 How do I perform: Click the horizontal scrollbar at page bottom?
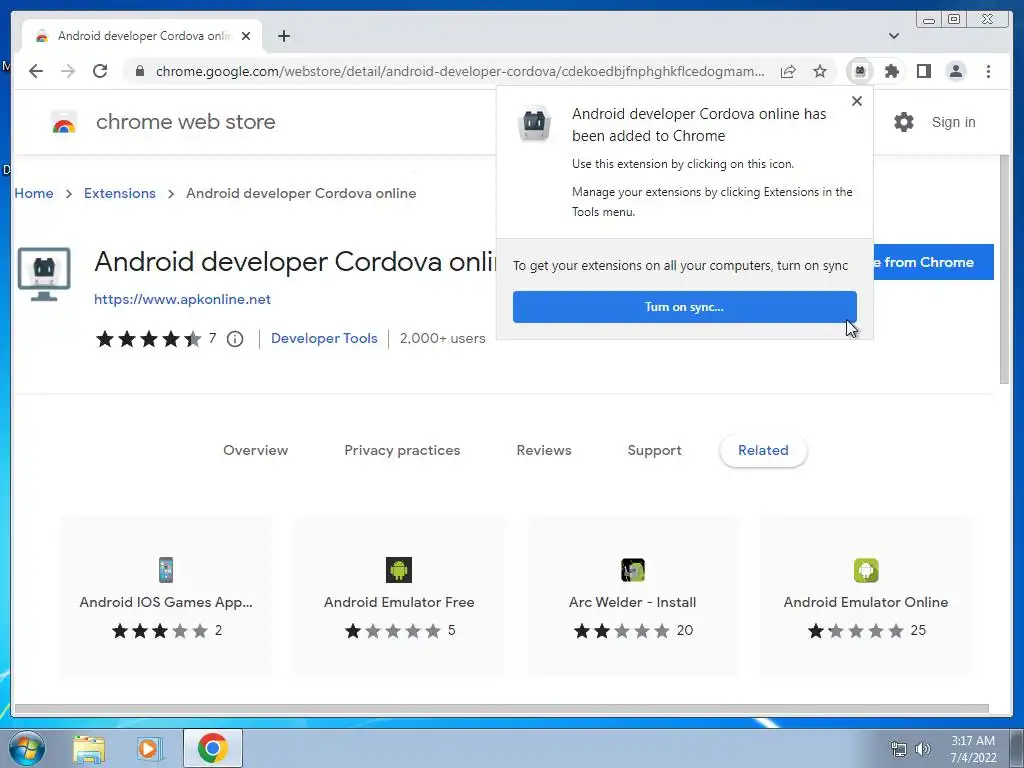[x=502, y=709]
